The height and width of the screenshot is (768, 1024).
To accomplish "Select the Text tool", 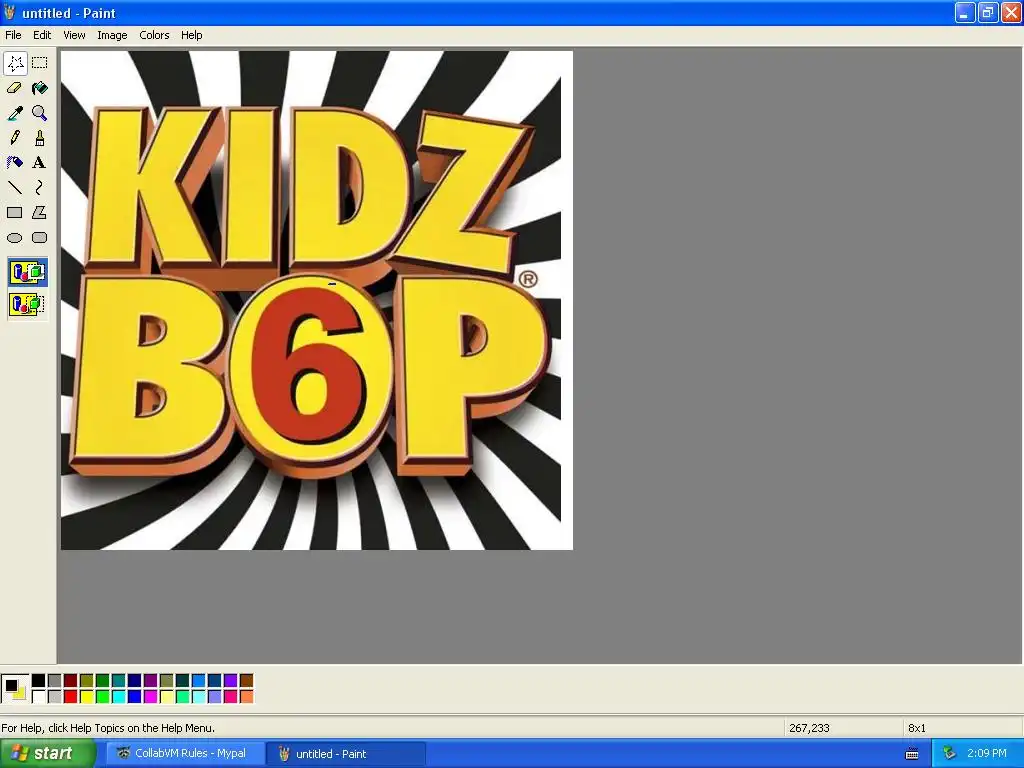I will coord(40,163).
